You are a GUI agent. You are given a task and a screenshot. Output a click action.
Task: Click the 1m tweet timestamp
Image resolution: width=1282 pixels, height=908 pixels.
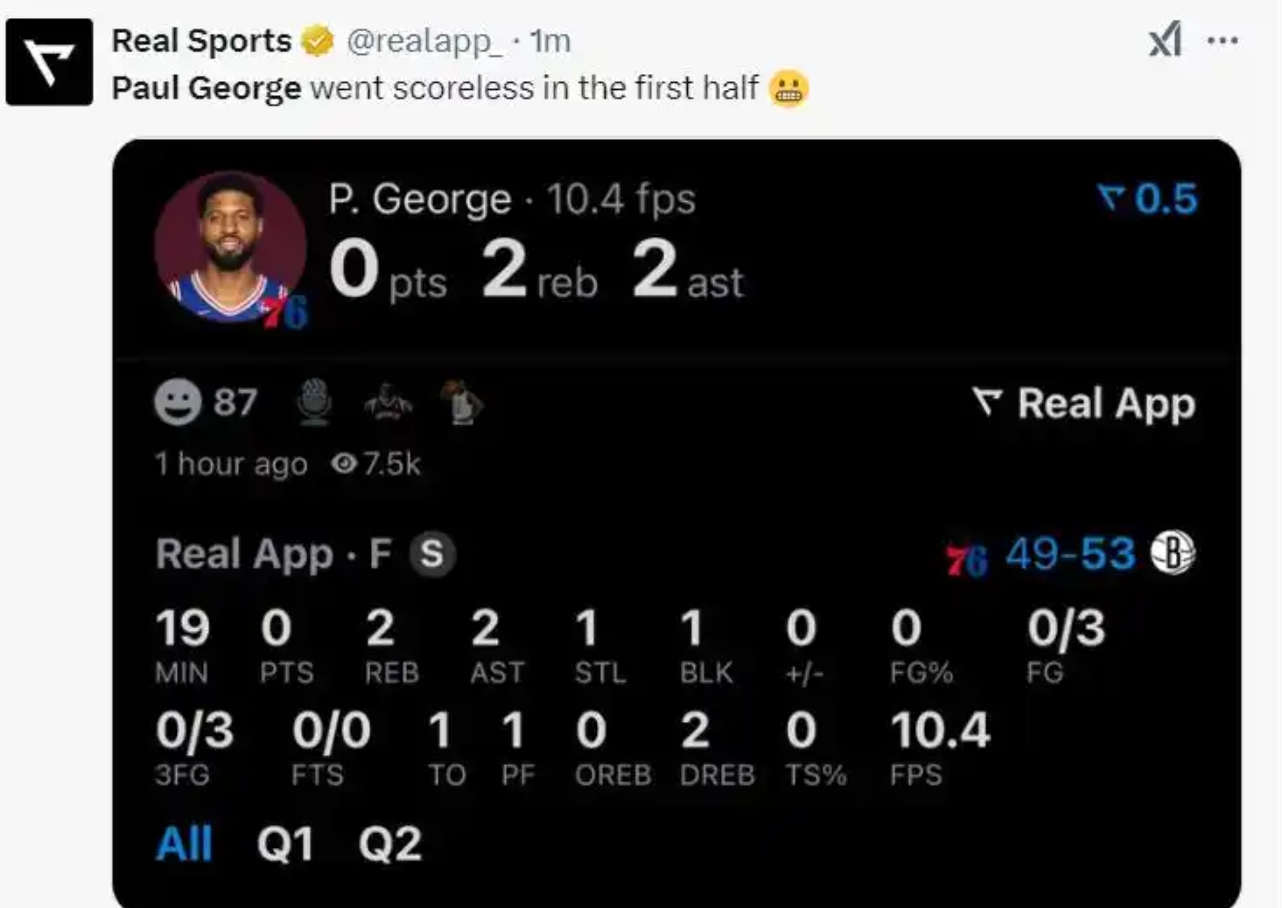pos(549,41)
